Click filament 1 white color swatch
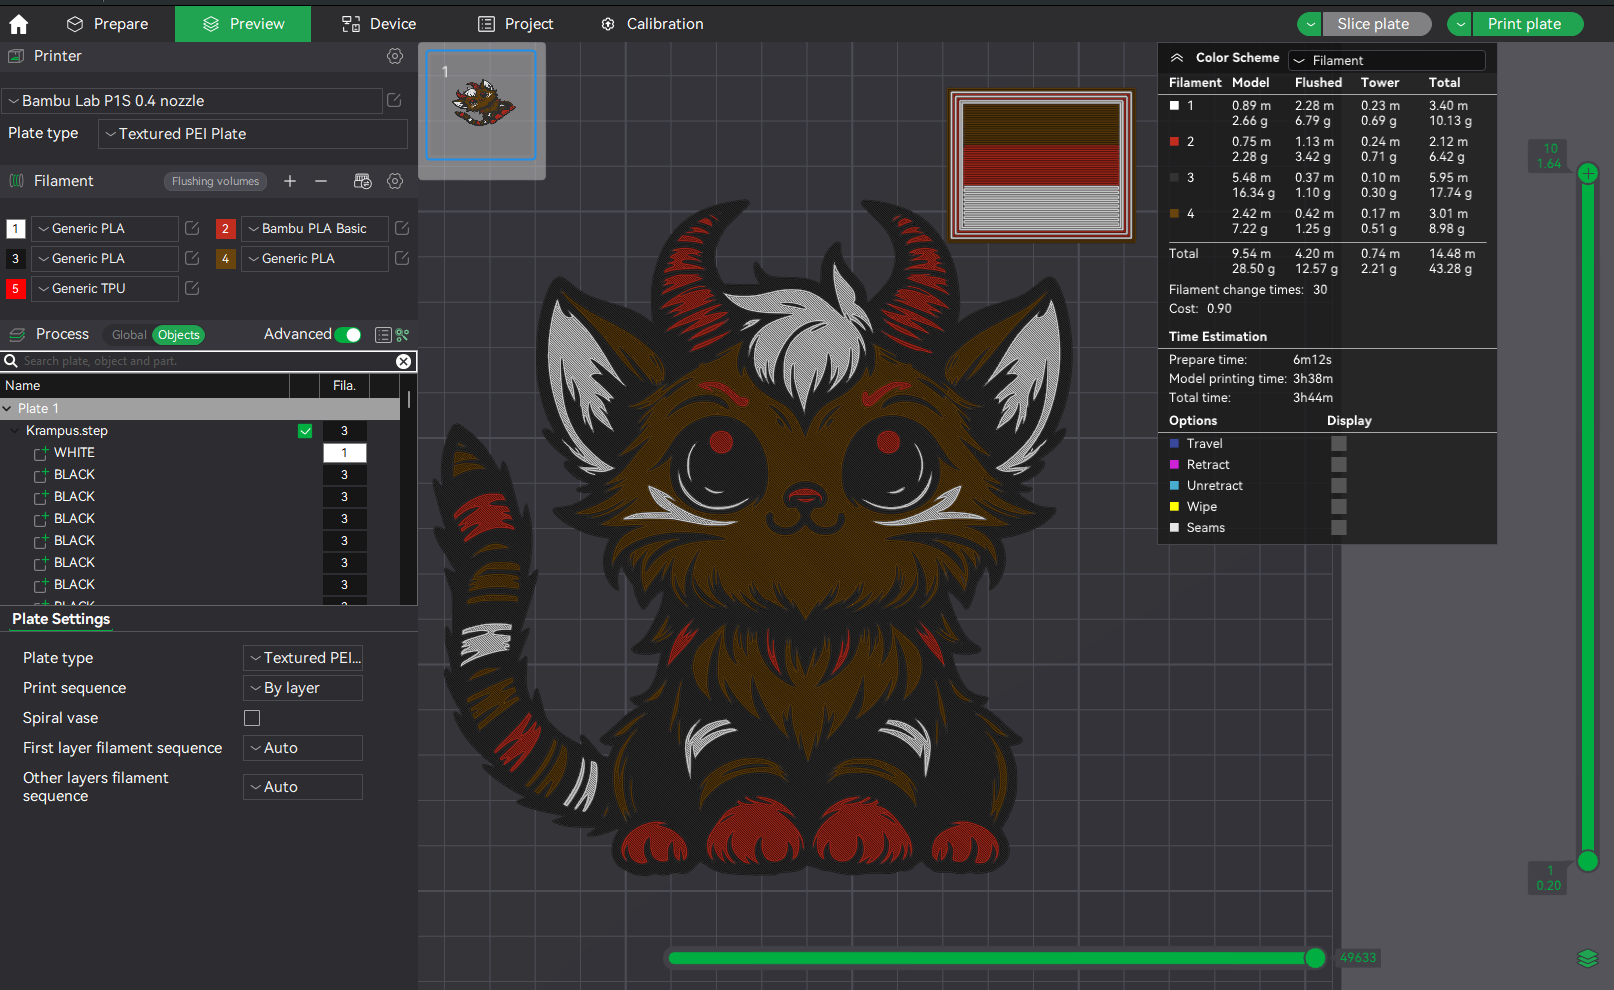 pyautogui.click(x=15, y=229)
